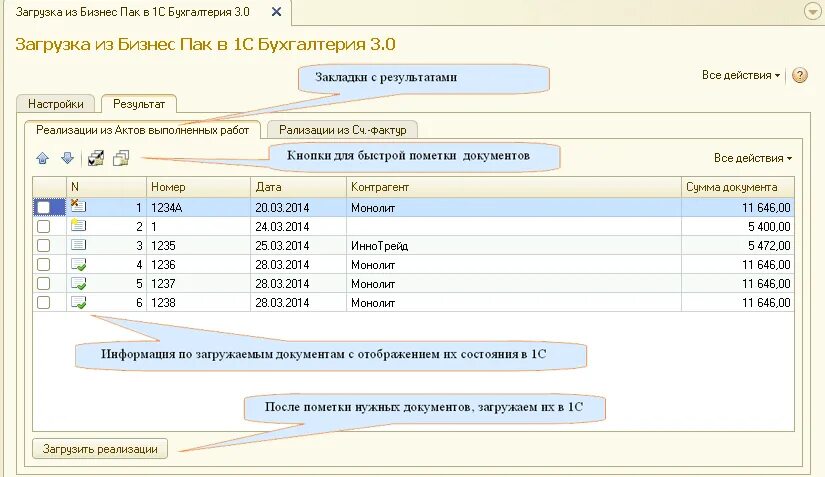This screenshot has height=477, width=825.
Task: Click date cell 20.03.2014
Action: [298, 207]
